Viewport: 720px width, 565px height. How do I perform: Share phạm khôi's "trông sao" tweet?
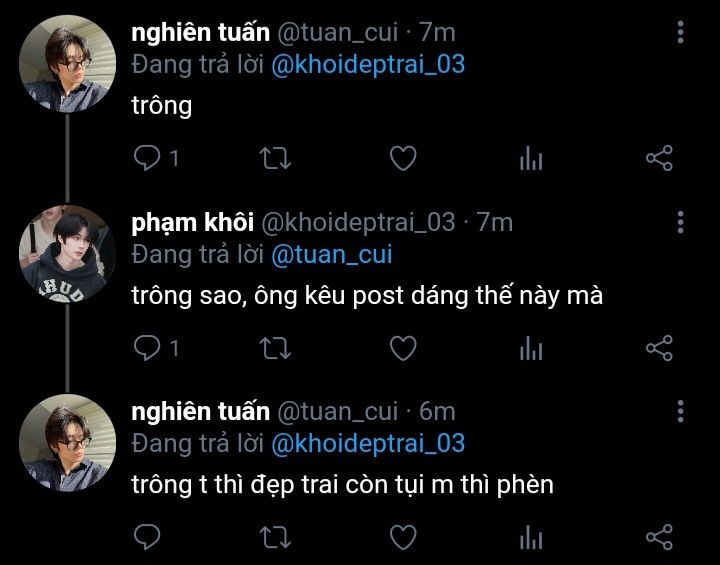pyautogui.click(x=659, y=348)
